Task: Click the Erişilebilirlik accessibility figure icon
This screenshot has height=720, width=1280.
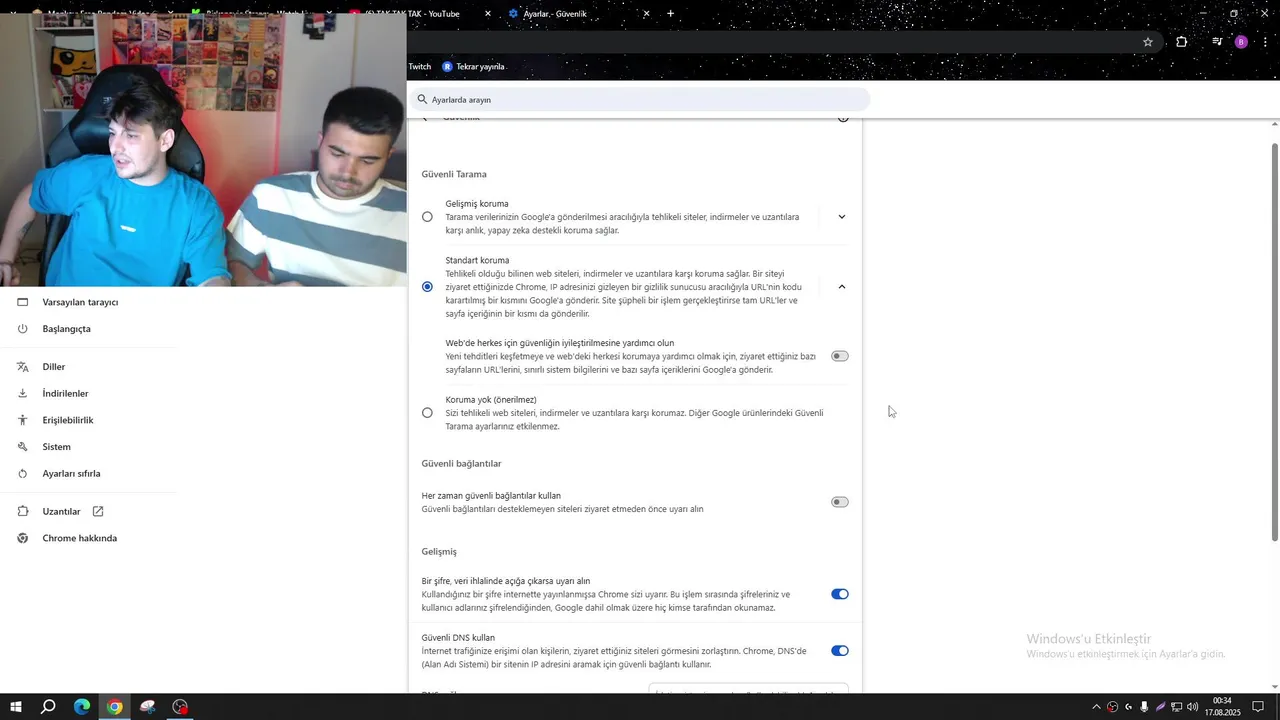Action: pos(22,420)
